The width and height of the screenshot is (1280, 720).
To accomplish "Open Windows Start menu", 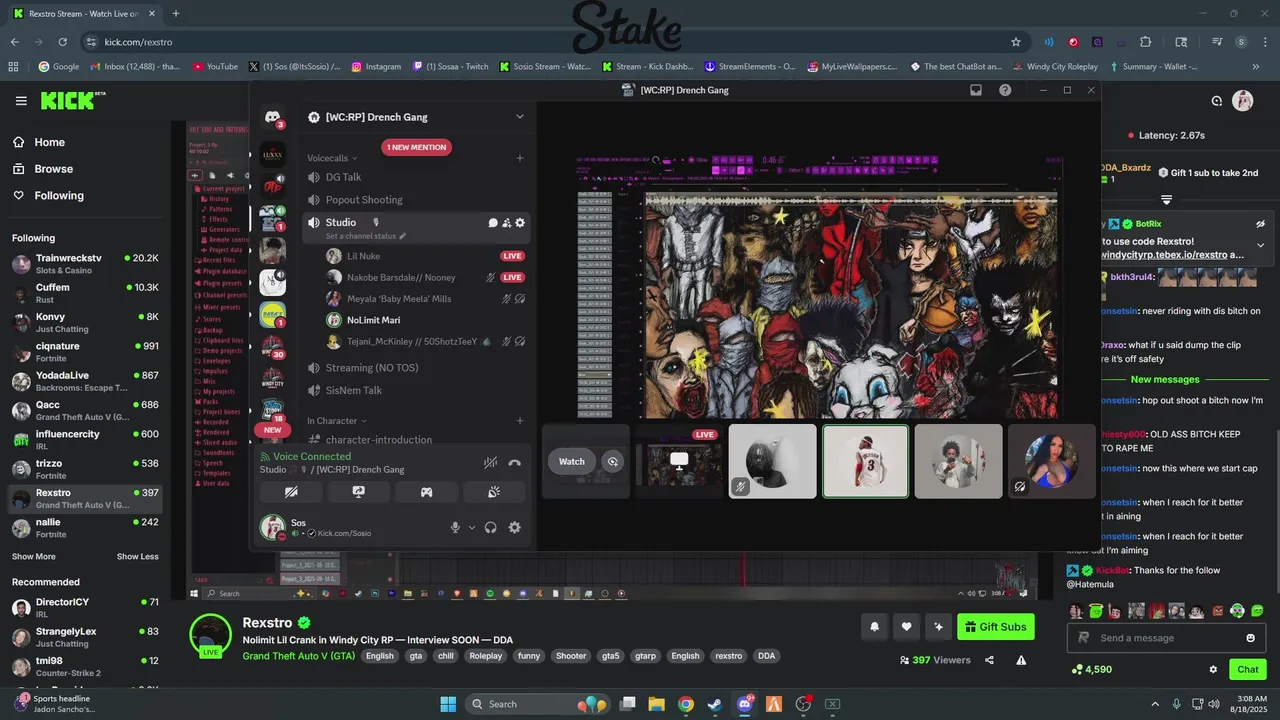I will pos(448,704).
